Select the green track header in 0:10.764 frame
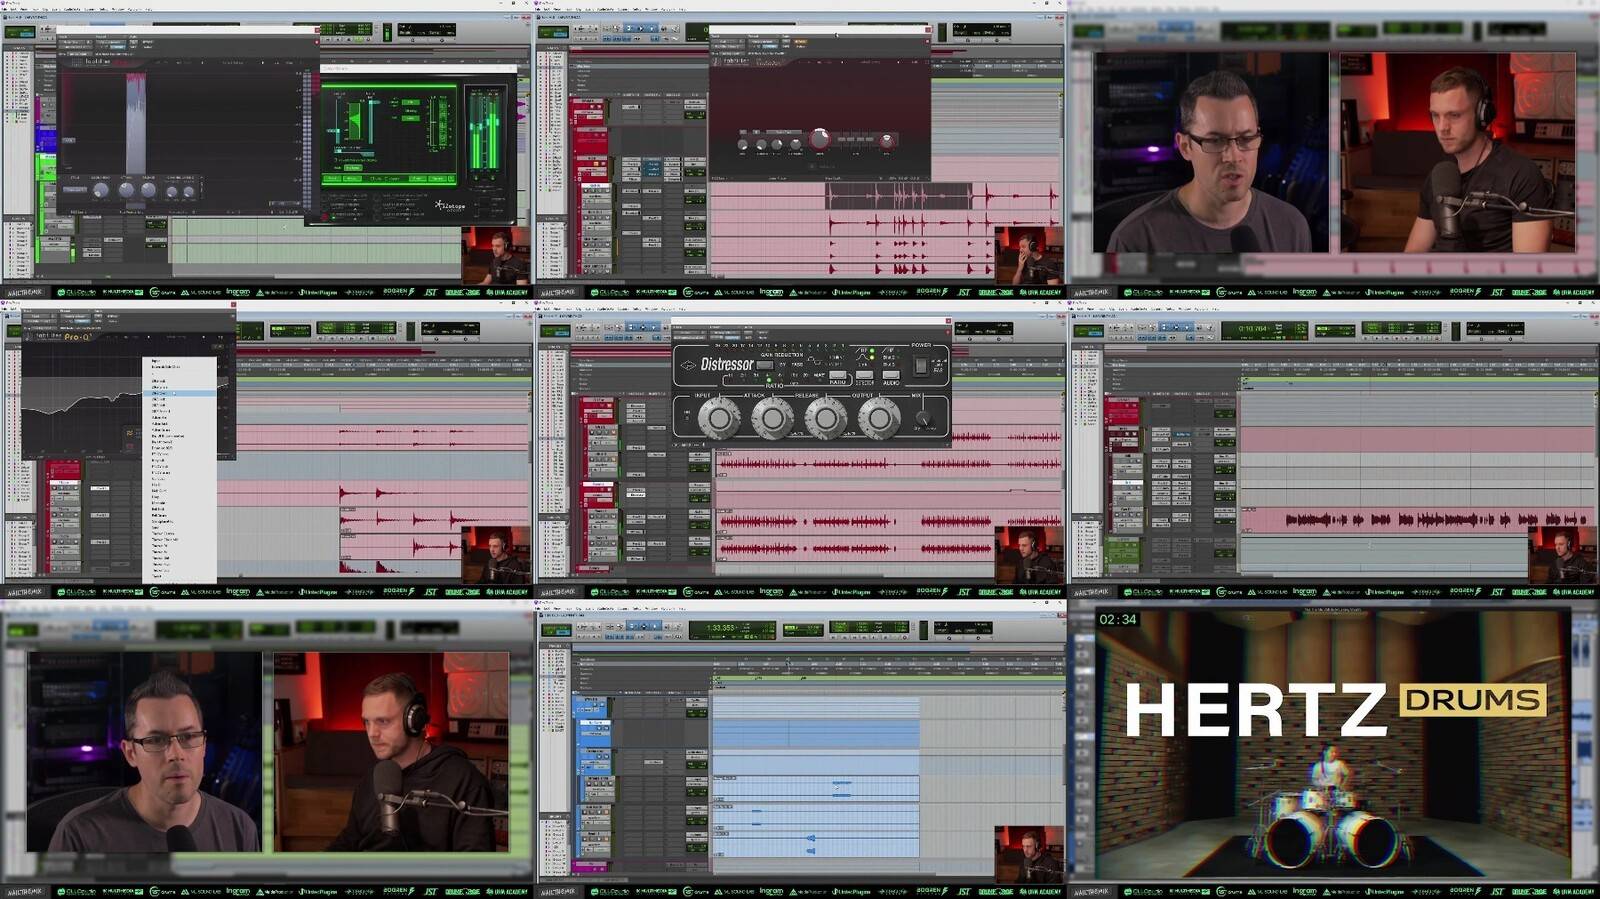Image resolution: width=1600 pixels, height=899 pixels. click(x=1122, y=555)
